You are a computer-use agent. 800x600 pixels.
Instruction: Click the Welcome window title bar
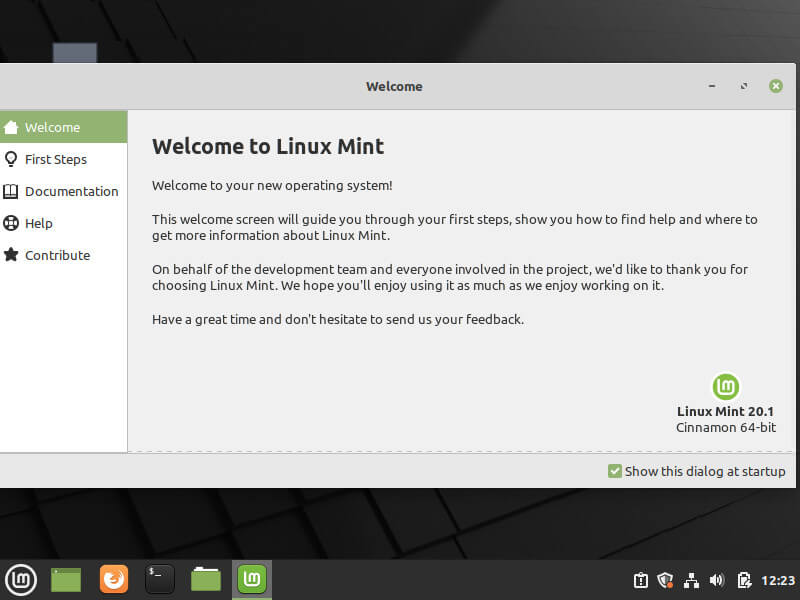(394, 86)
